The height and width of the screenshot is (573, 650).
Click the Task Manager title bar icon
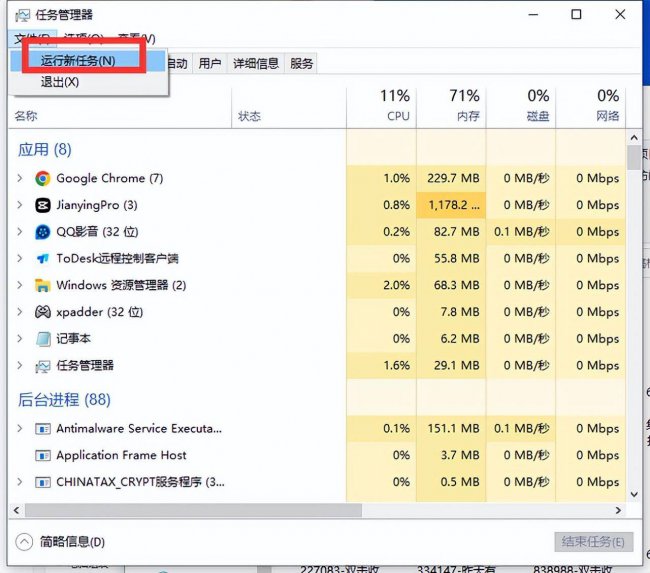tap(22, 15)
